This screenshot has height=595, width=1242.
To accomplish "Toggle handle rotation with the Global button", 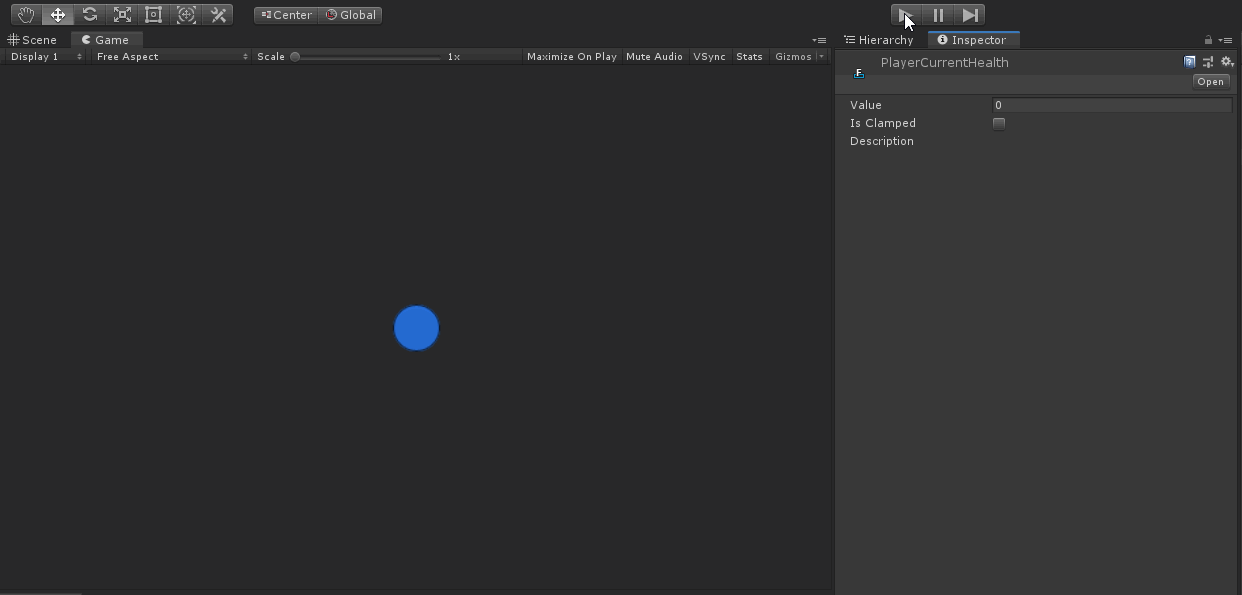I will pos(350,15).
